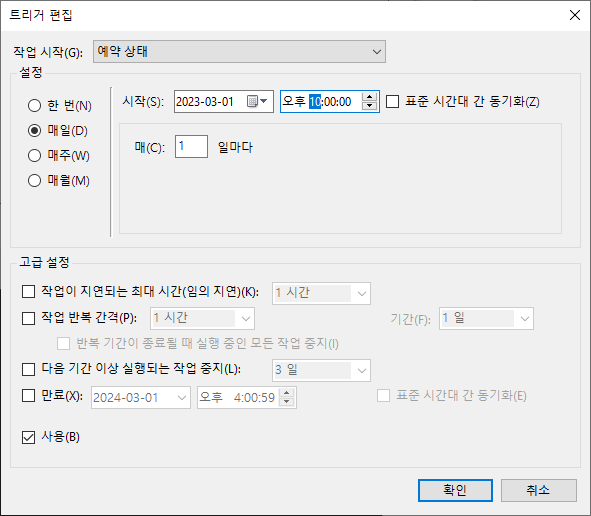591x516 pixels.
Task: Open the 작업 시작(G) dropdown showing 예약 상태
Action: click(239, 51)
